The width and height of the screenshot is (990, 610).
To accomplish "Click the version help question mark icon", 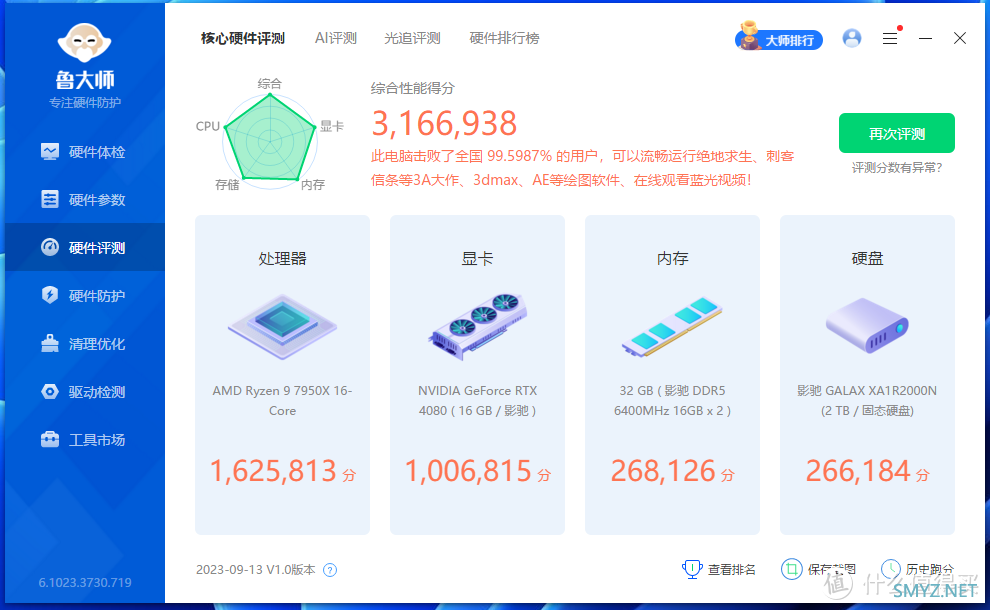I will [330, 570].
